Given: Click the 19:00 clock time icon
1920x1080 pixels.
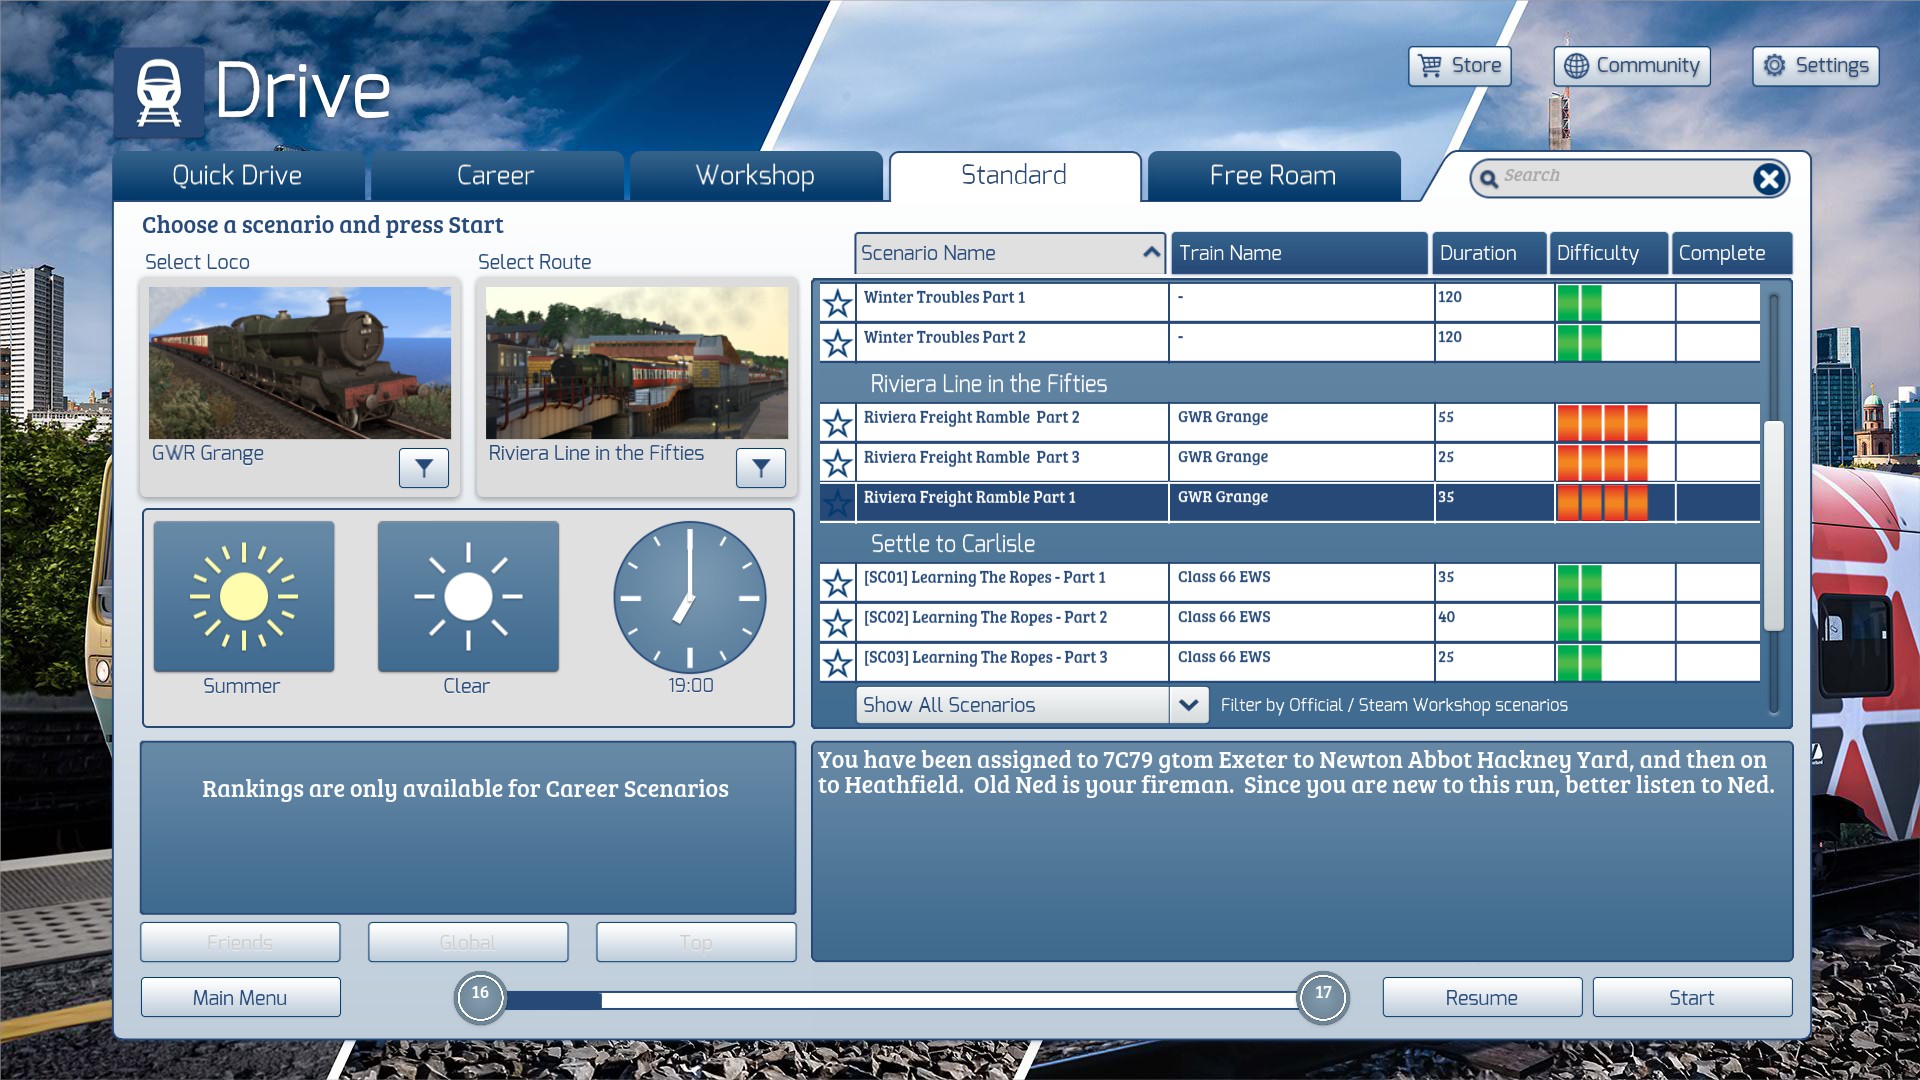Looking at the screenshot, I should [690, 597].
